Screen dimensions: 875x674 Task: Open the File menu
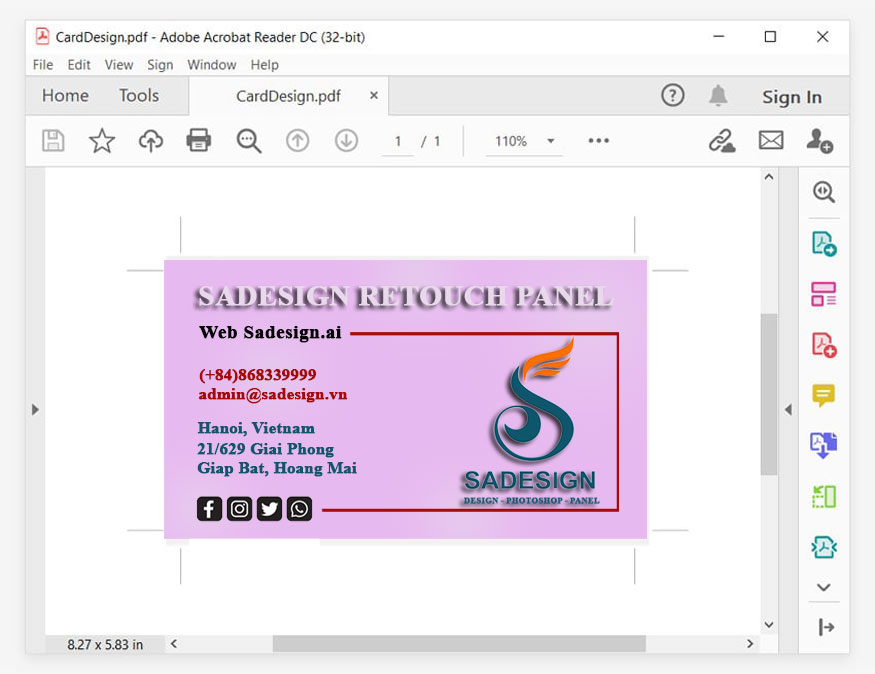coord(43,65)
